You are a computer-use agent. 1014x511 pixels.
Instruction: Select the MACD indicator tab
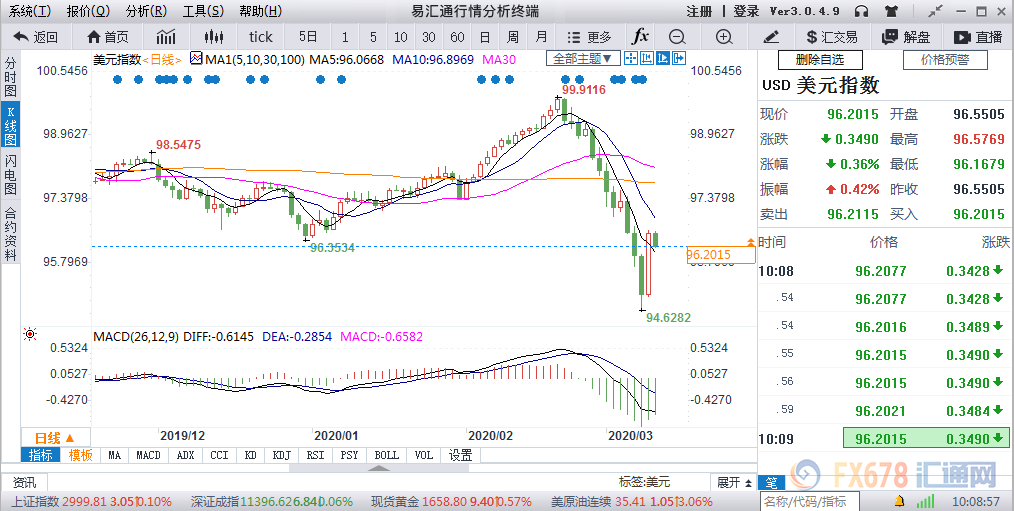pyautogui.click(x=148, y=455)
